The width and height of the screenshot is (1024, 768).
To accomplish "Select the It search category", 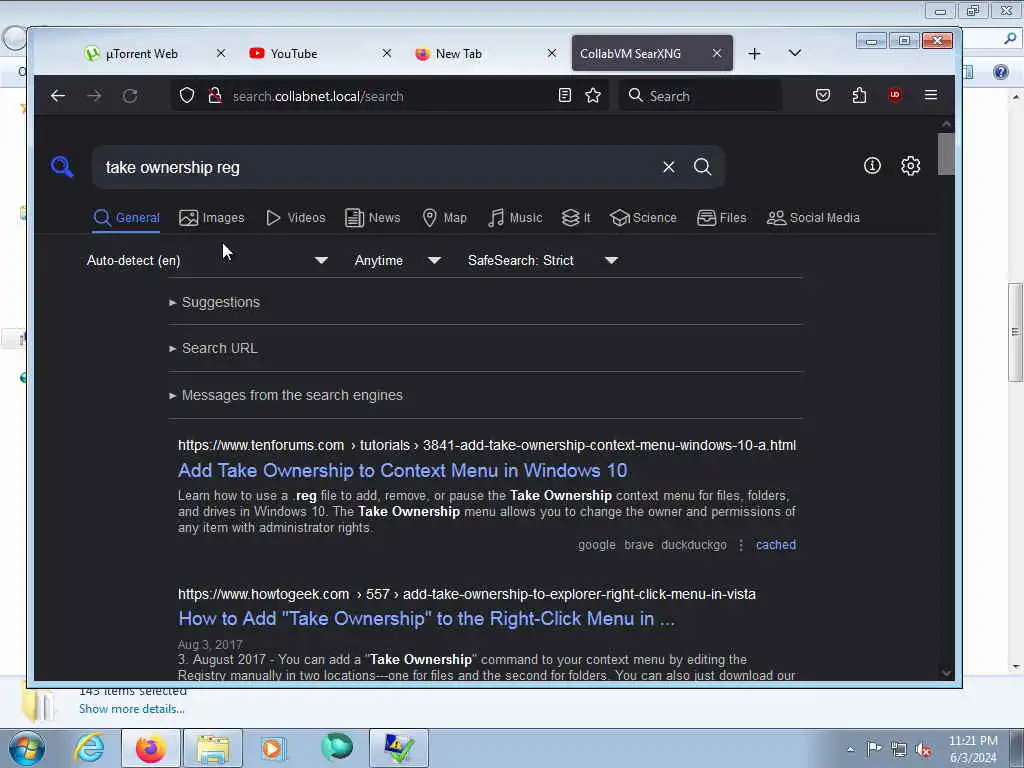I will [576, 217].
